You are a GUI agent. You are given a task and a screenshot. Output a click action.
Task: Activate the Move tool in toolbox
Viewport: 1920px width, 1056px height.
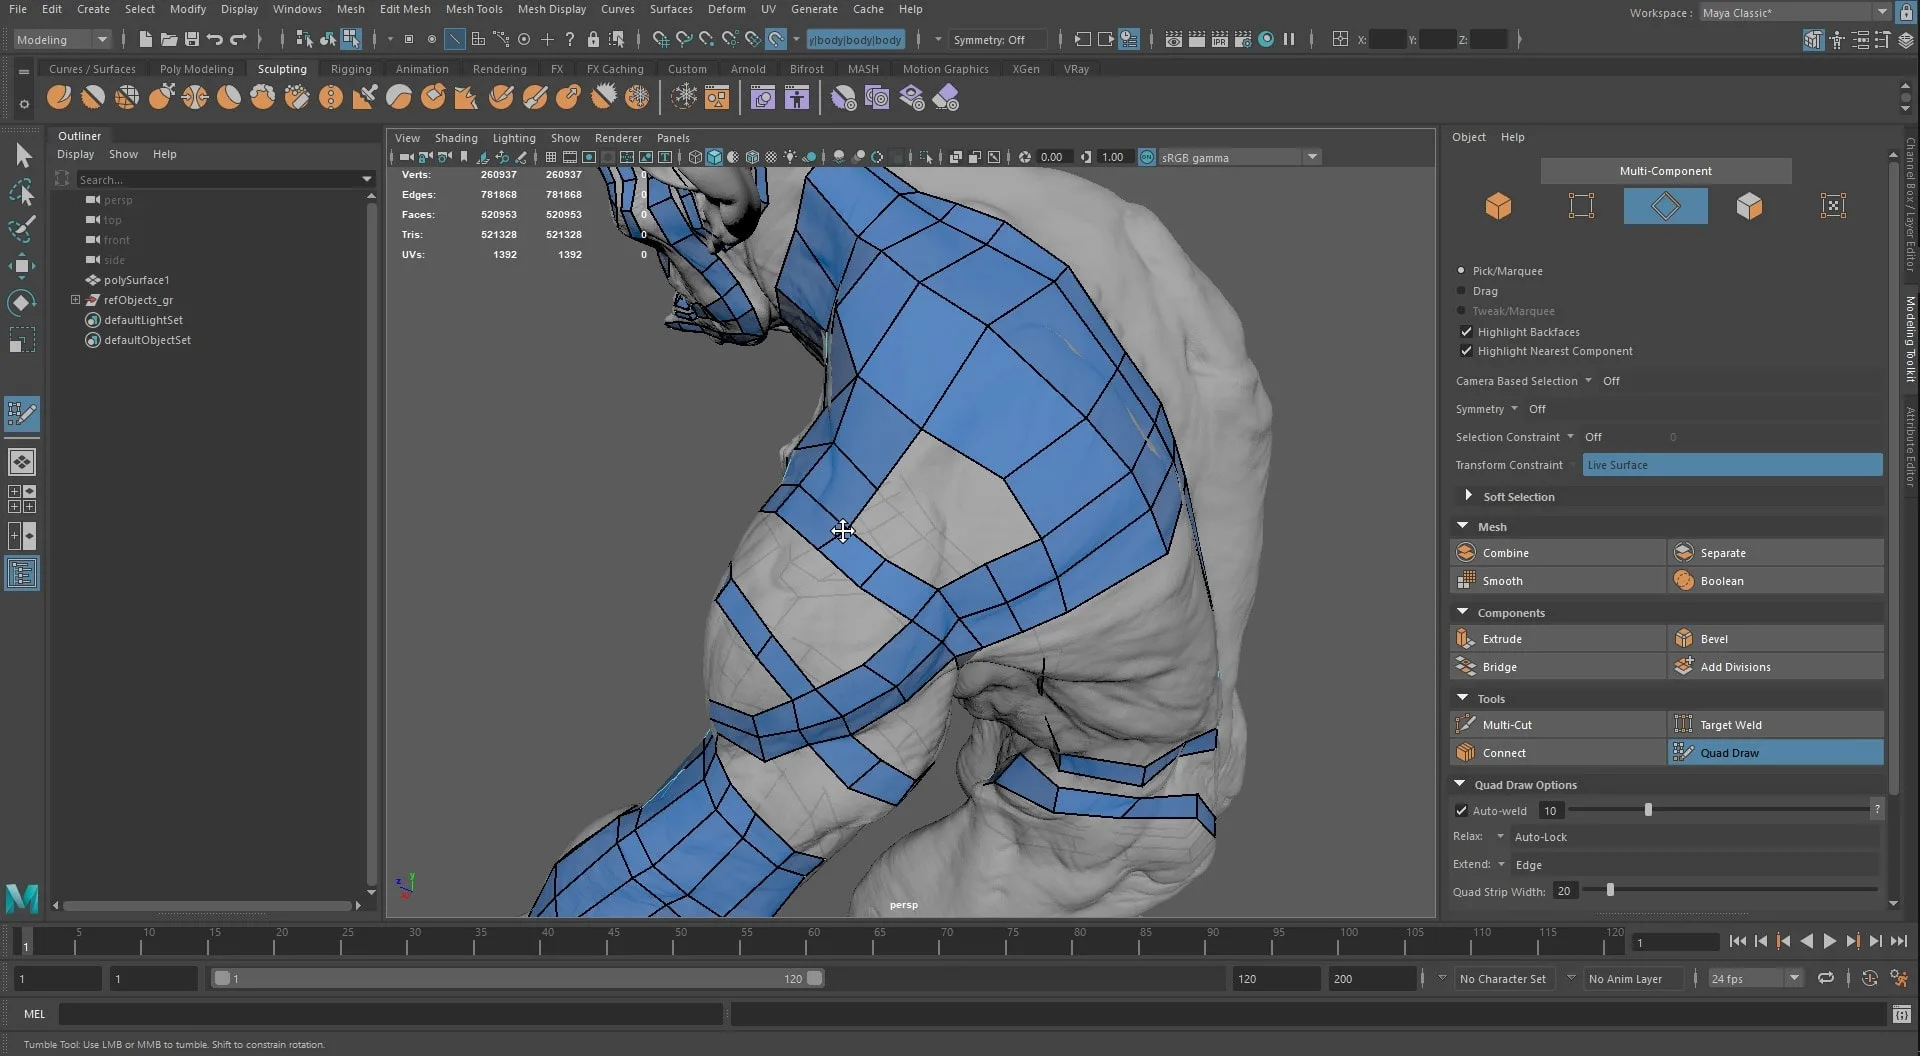point(22,266)
